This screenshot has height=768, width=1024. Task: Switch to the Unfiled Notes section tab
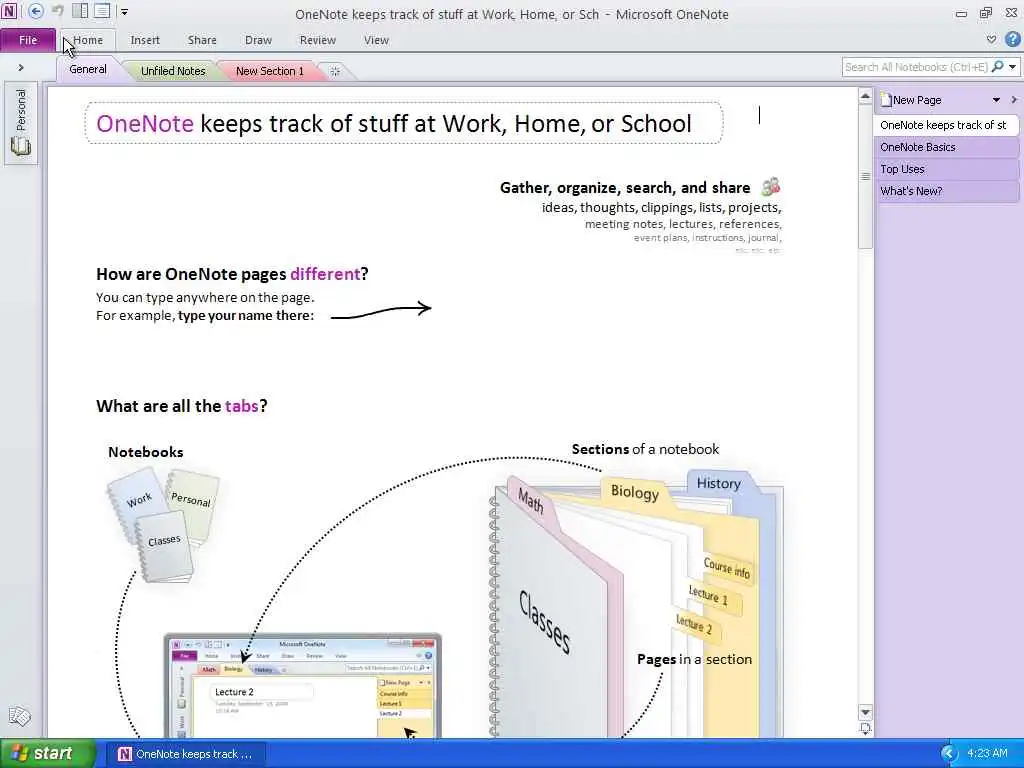click(173, 71)
